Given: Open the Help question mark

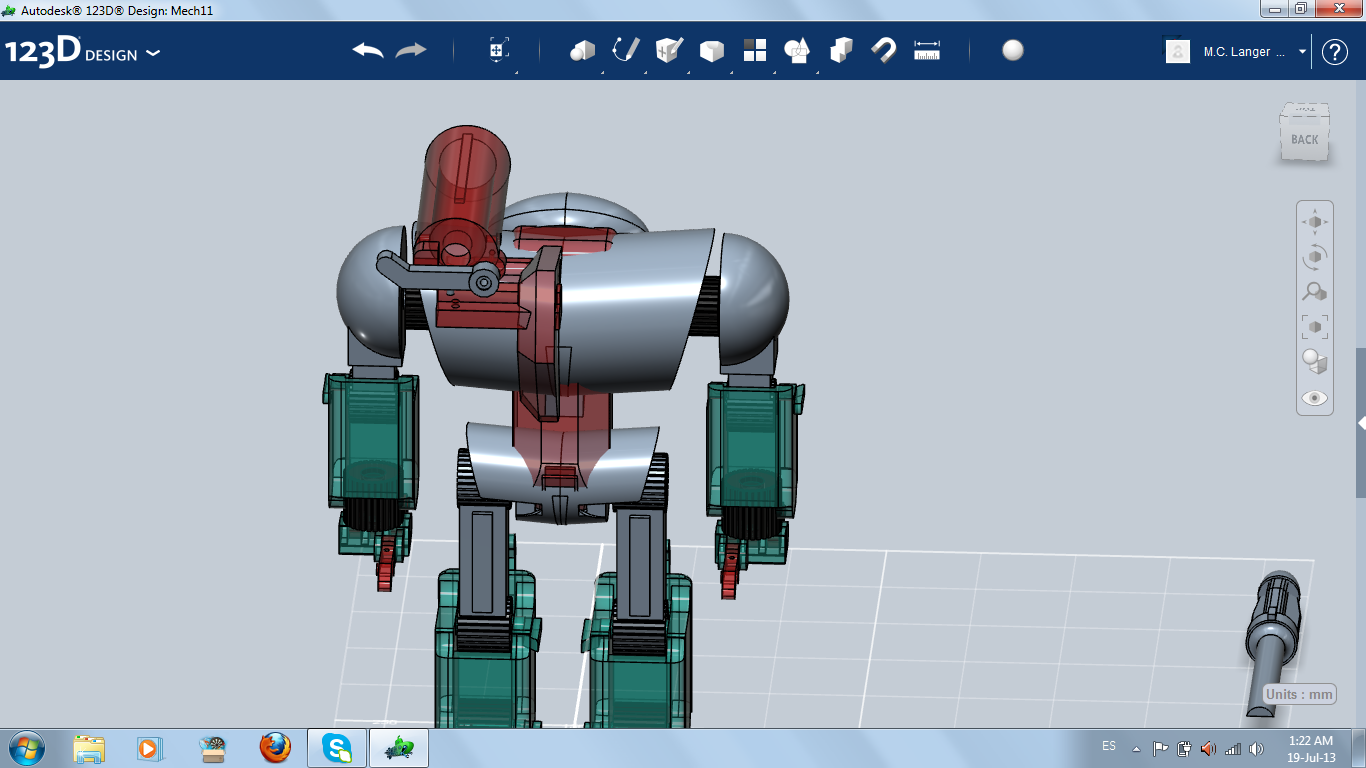Looking at the screenshot, I should pyautogui.click(x=1335, y=52).
